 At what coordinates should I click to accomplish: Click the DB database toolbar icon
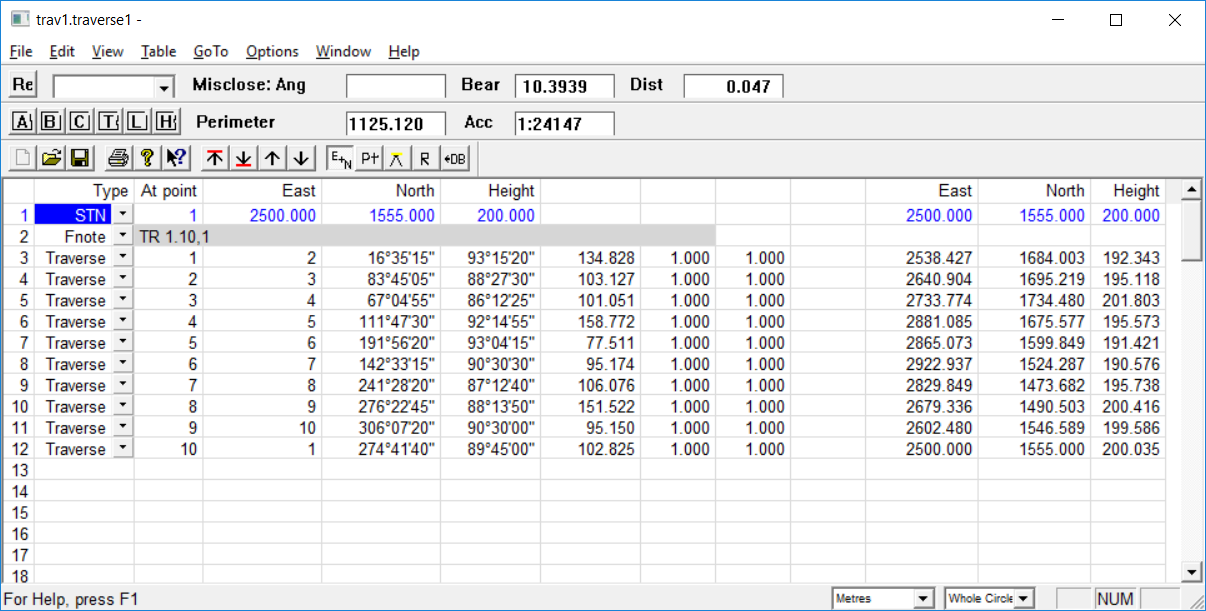(x=454, y=158)
